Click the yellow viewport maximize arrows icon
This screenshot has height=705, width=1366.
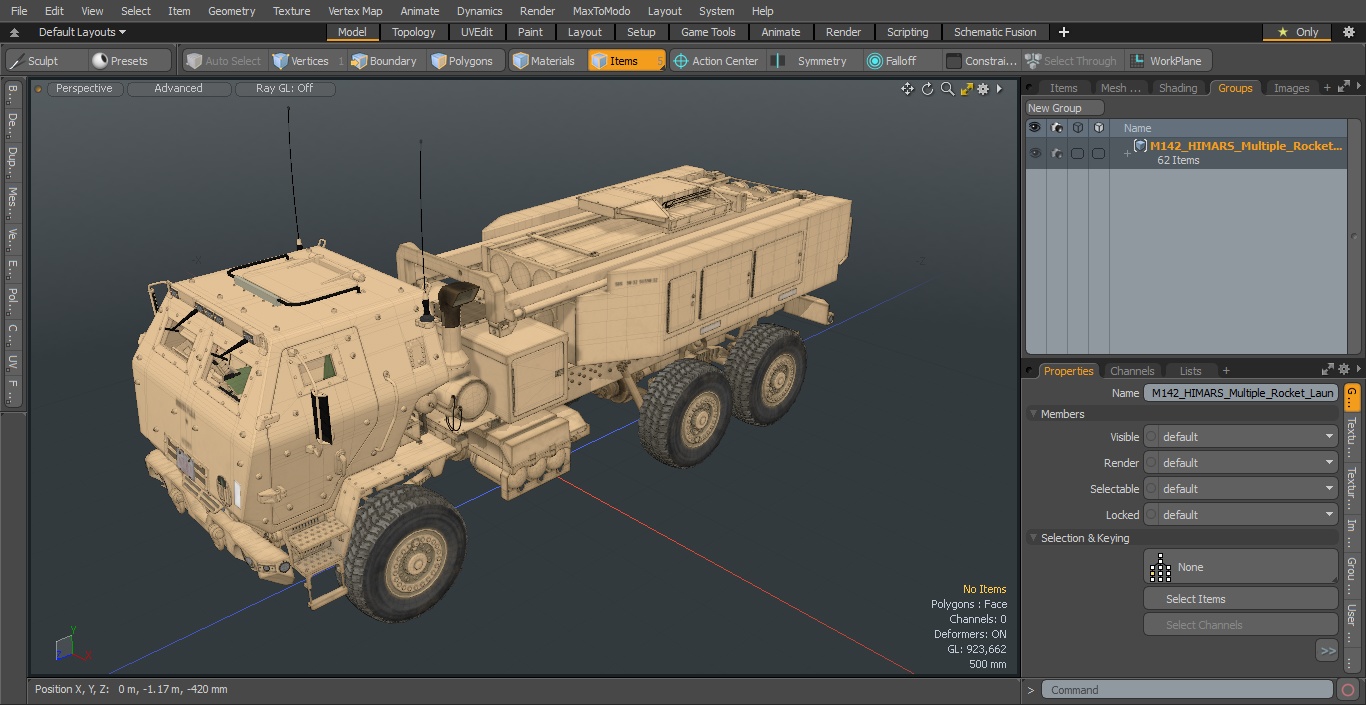click(966, 89)
